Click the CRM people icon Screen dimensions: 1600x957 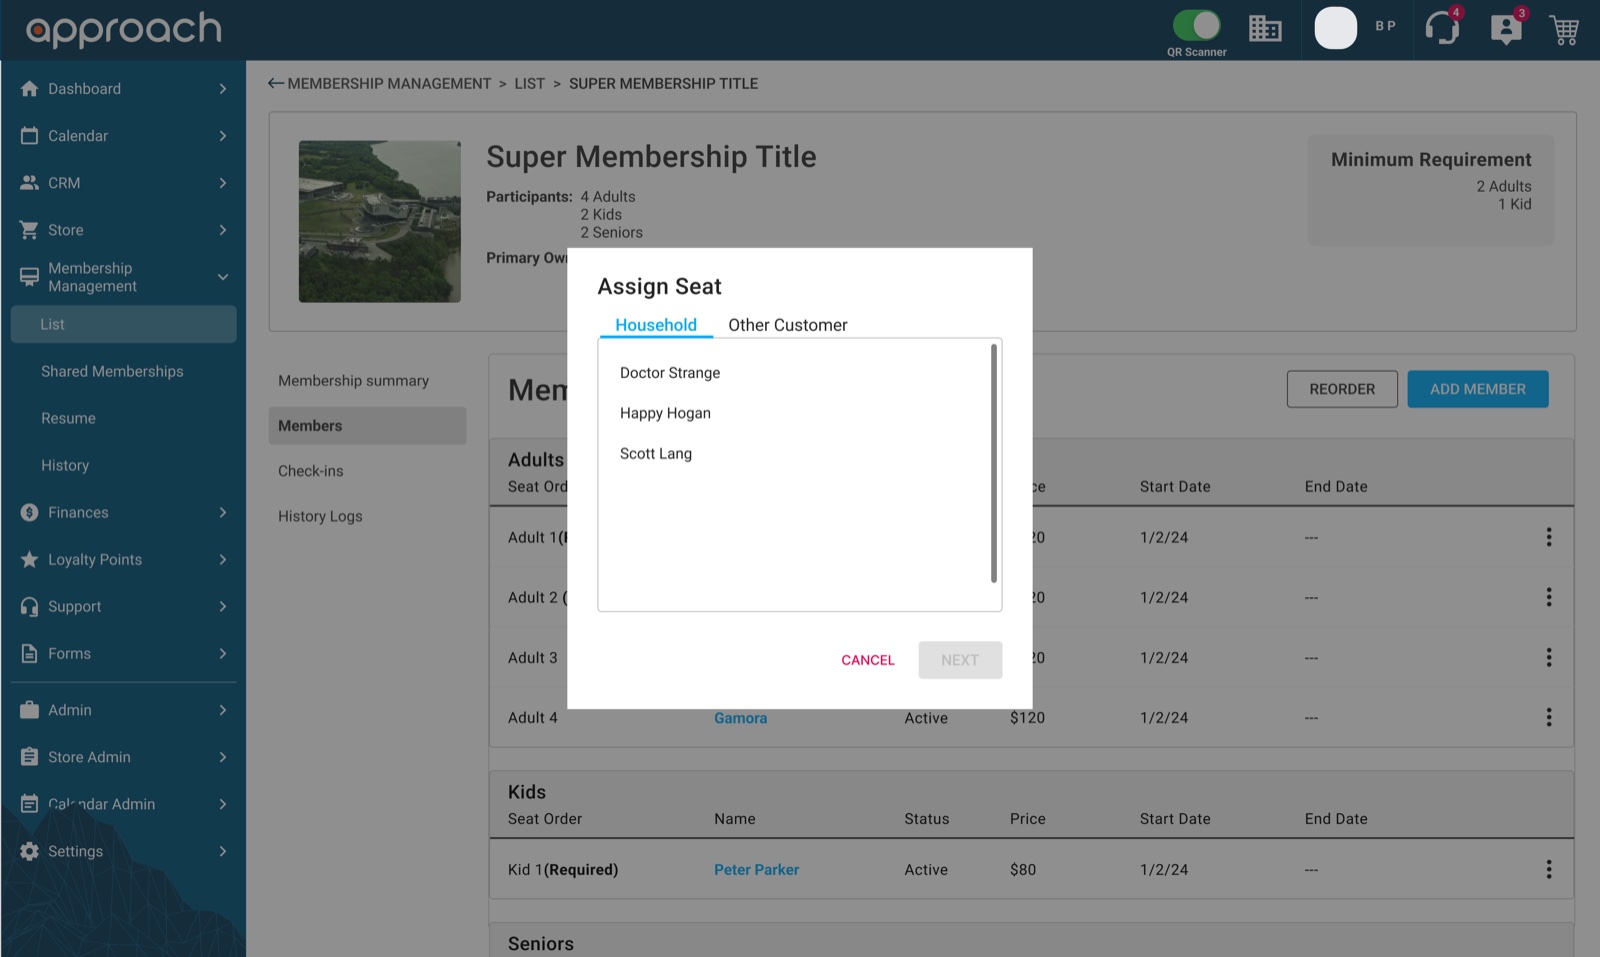pyautogui.click(x=29, y=182)
